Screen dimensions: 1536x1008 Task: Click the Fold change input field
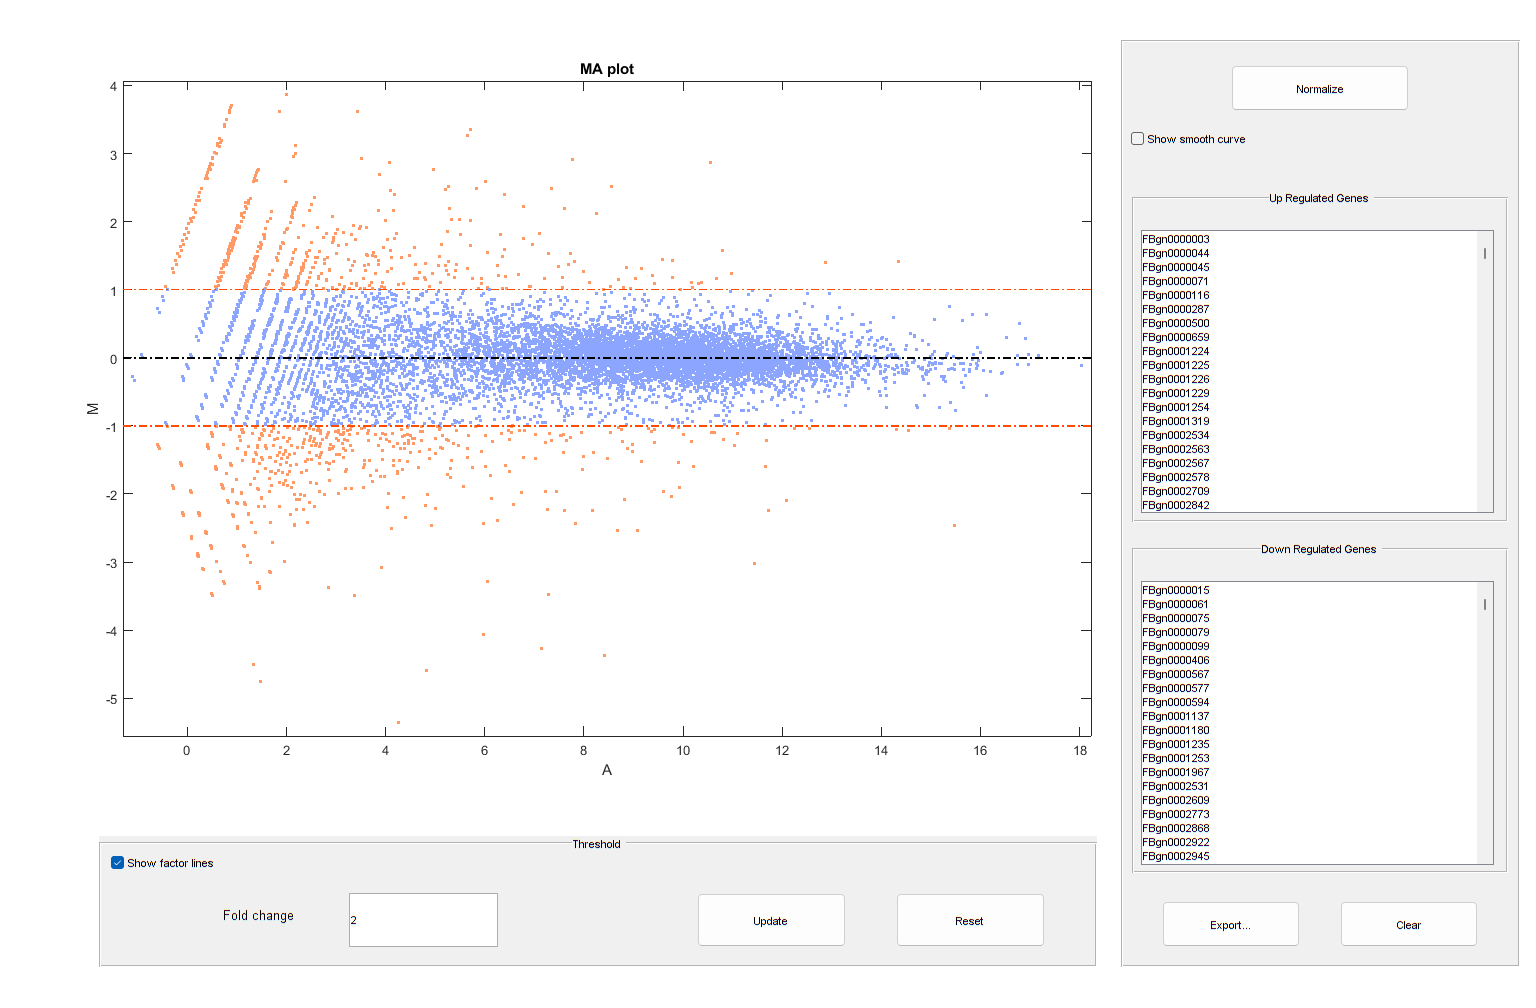[x=423, y=920]
